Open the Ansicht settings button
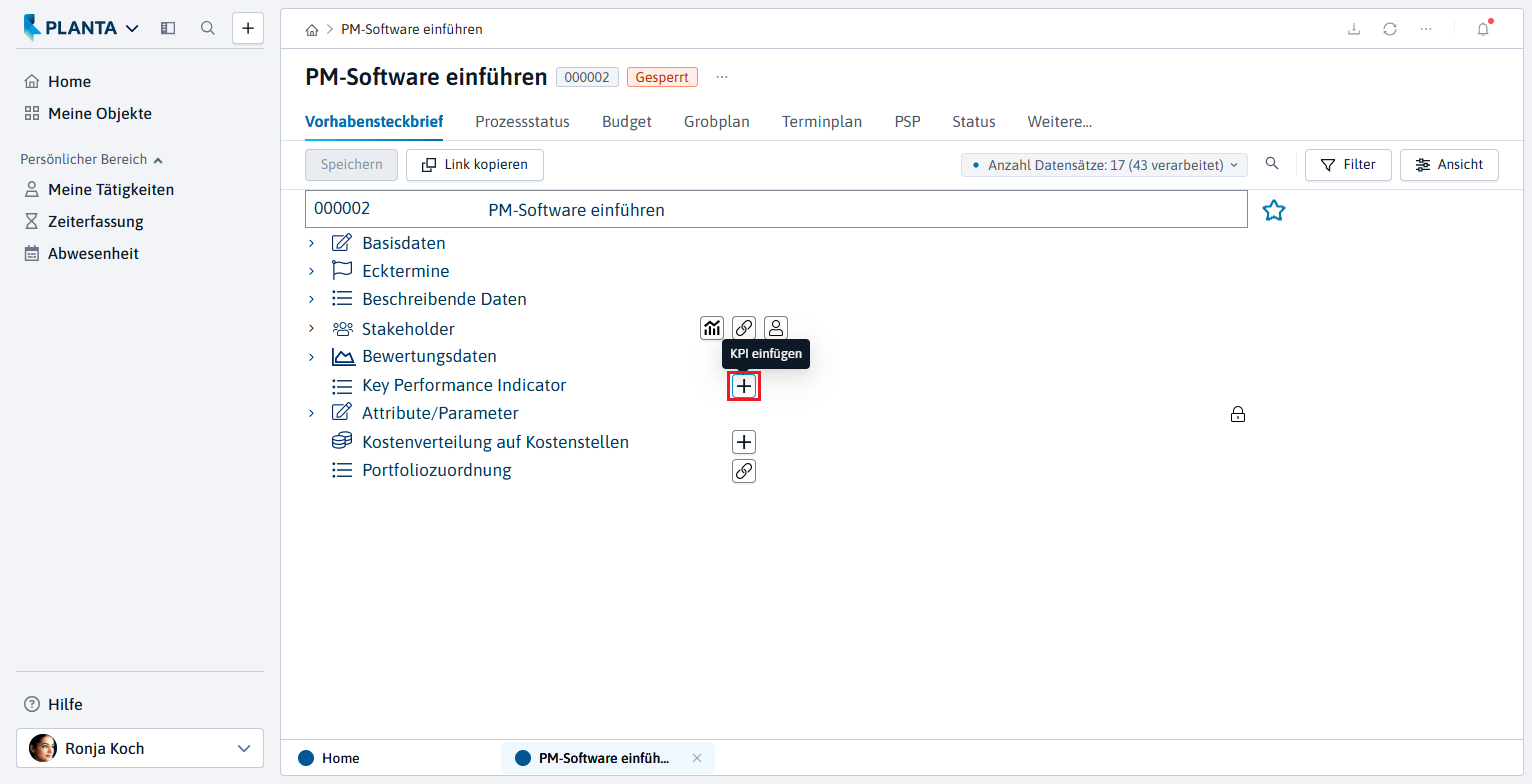 point(1449,165)
